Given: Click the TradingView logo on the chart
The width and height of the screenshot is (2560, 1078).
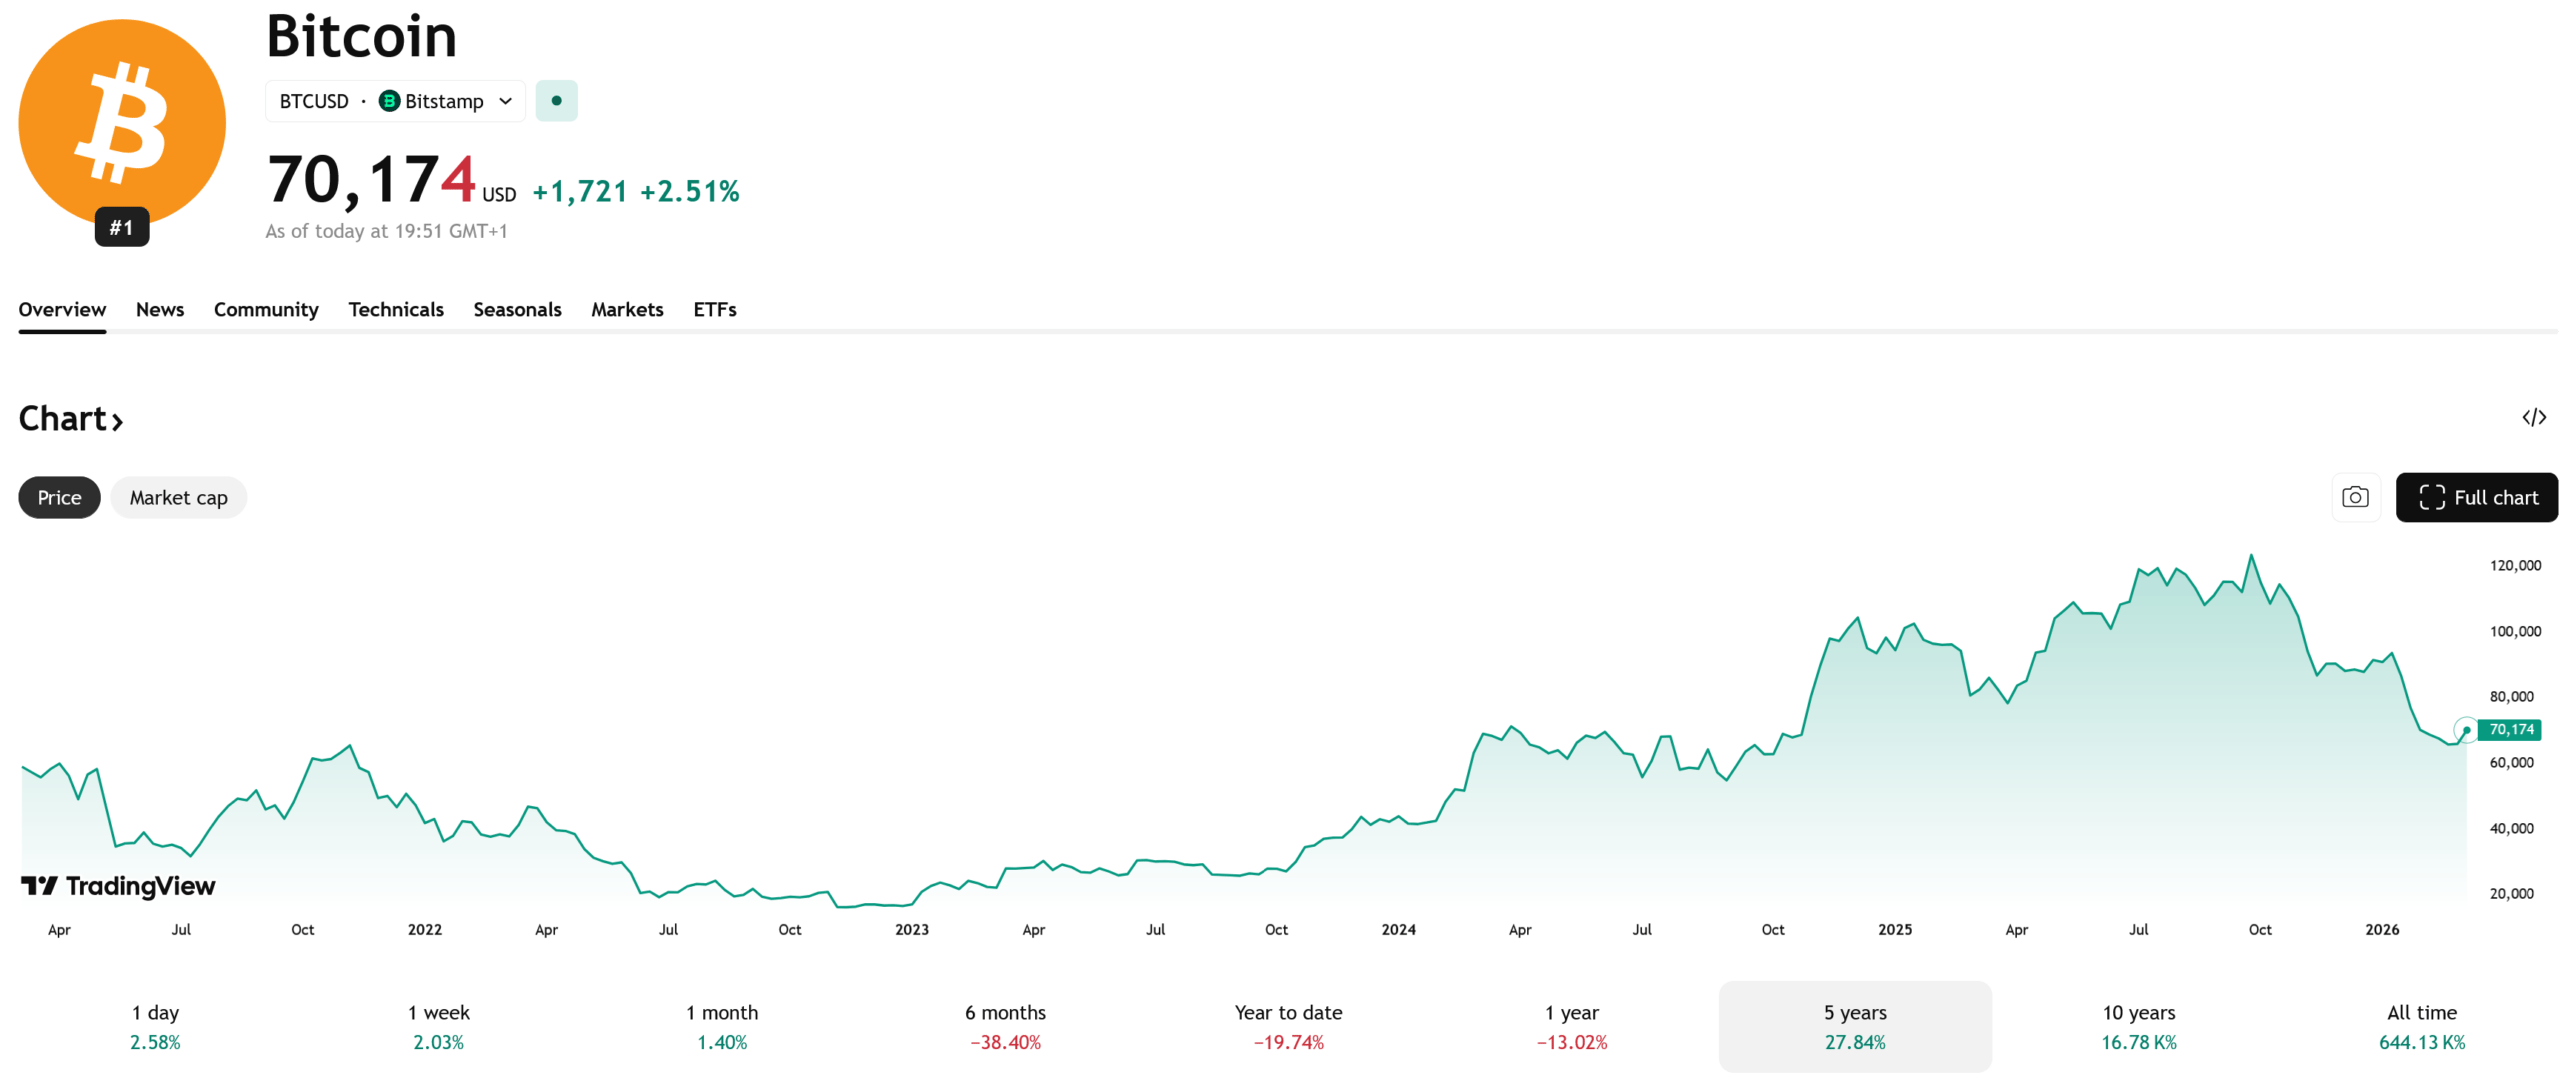Looking at the screenshot, I should point(118,885).
